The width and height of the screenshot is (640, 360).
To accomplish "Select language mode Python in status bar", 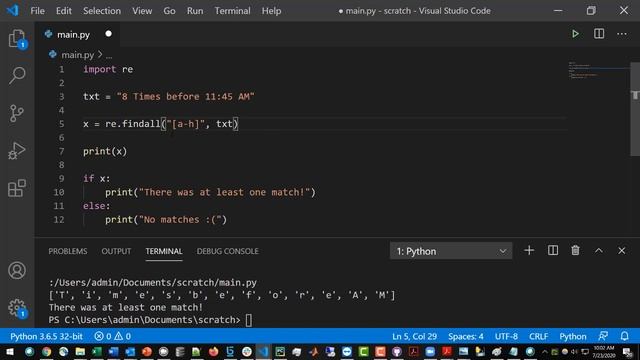I will [x=573, y=336].
